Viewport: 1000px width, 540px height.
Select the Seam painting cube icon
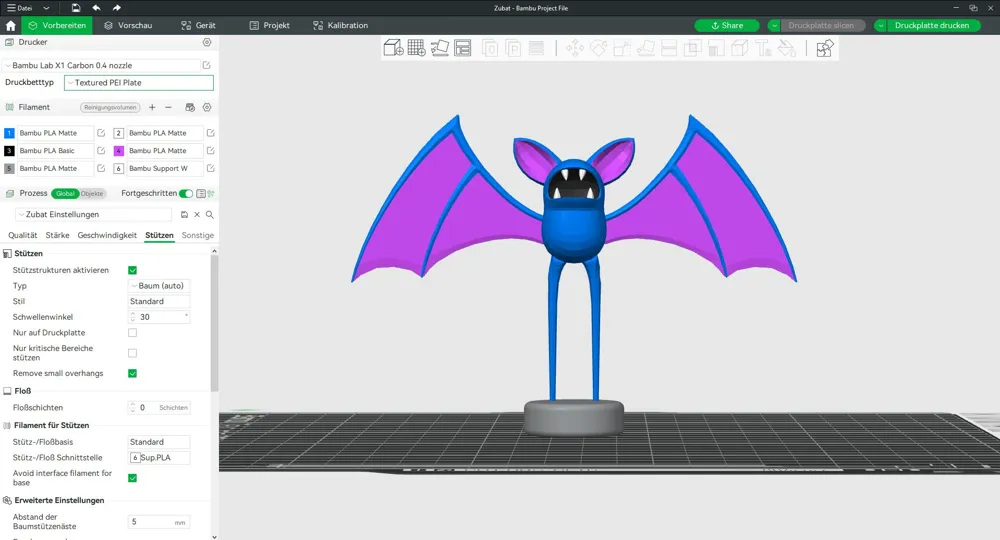[740, 48]
